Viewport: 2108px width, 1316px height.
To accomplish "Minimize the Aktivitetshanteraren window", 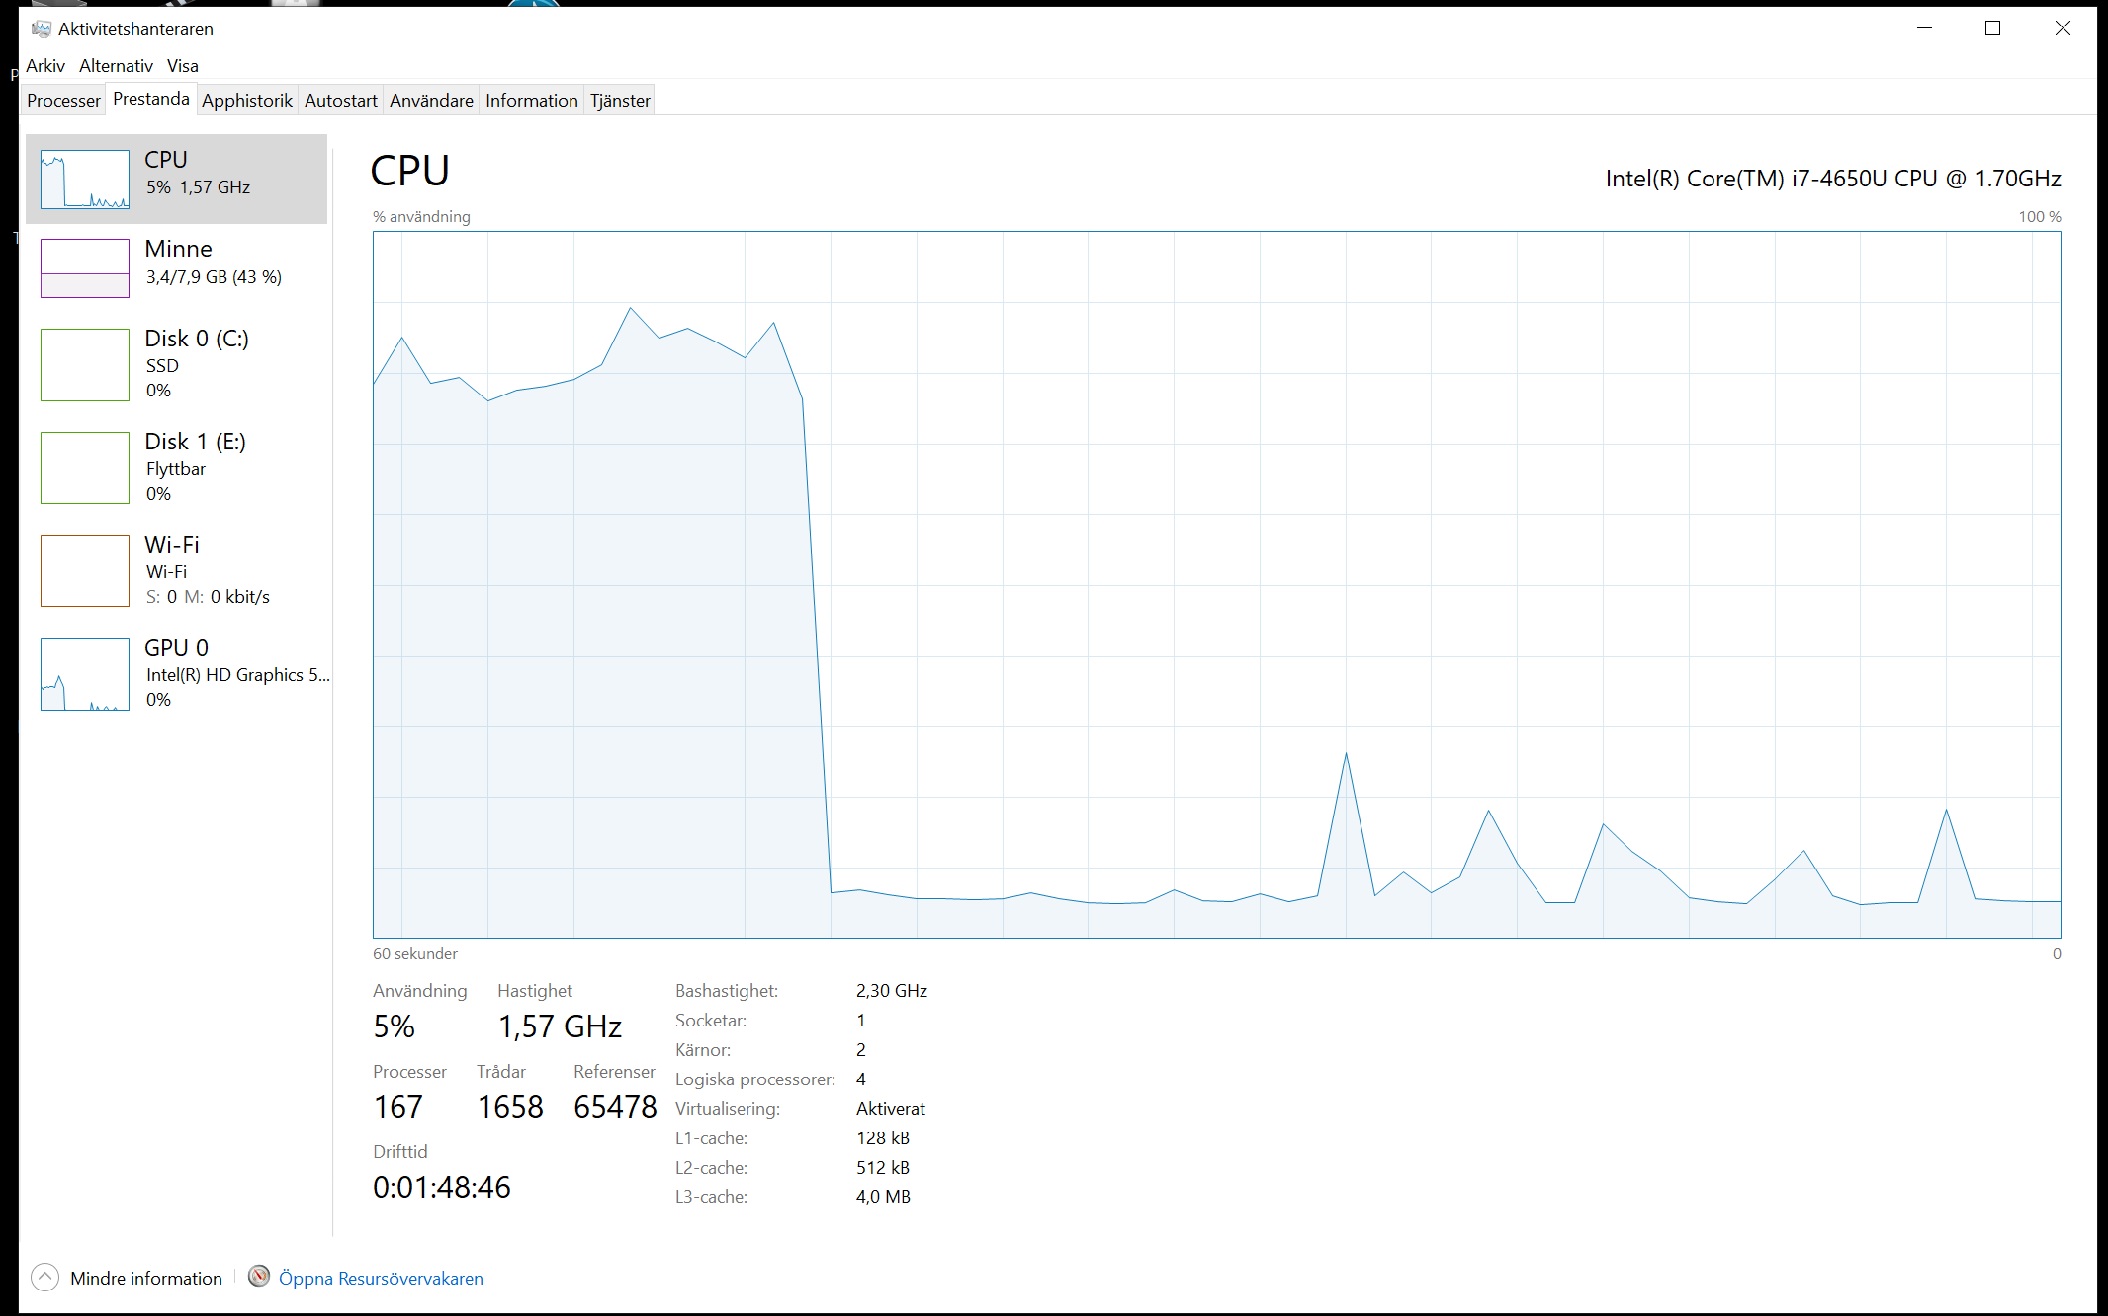I will point(1924,28).
